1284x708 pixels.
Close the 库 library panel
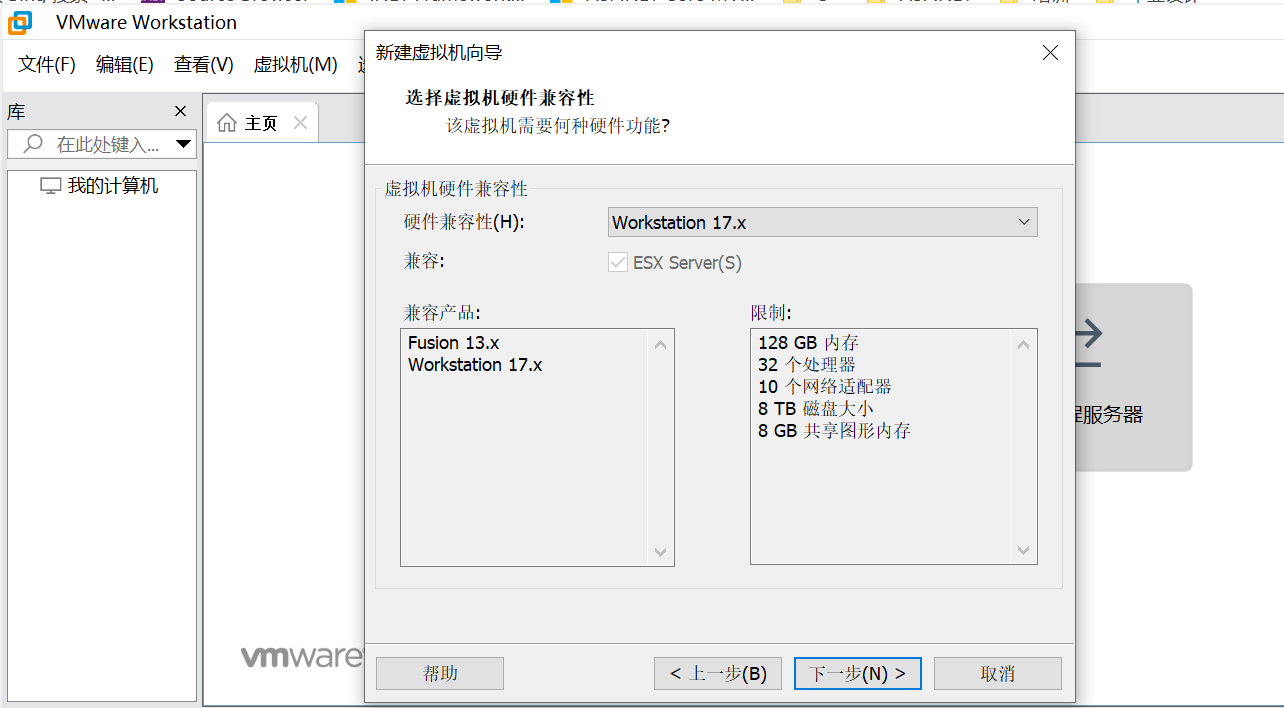point(180,111)
